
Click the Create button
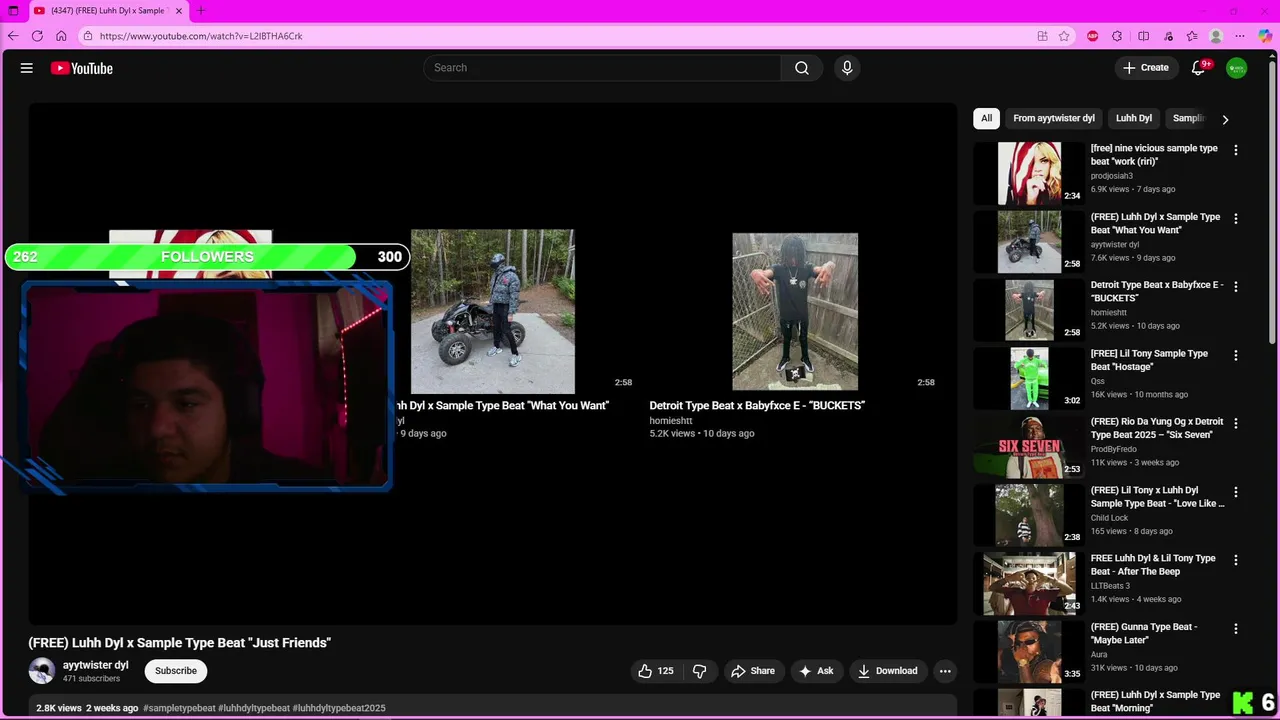tap(1146, 68)
